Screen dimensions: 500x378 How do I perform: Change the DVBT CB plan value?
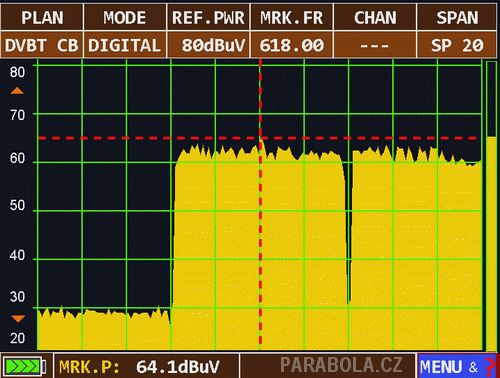click(x=42, y=45)
